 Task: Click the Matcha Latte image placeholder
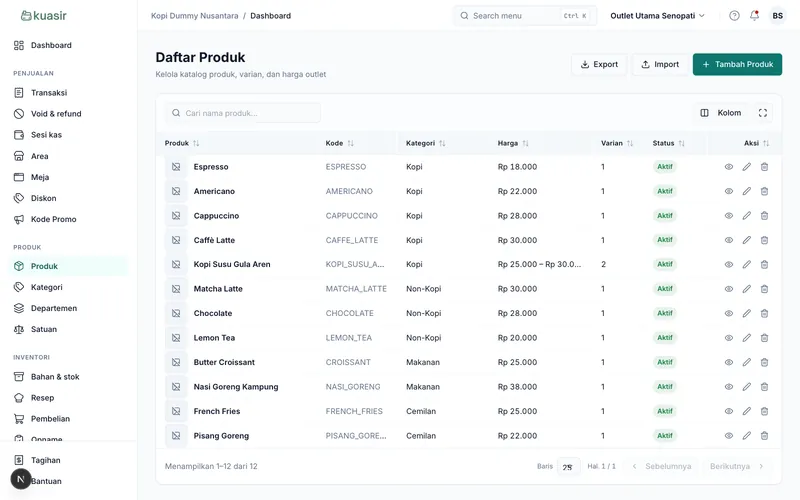(176, 289)
